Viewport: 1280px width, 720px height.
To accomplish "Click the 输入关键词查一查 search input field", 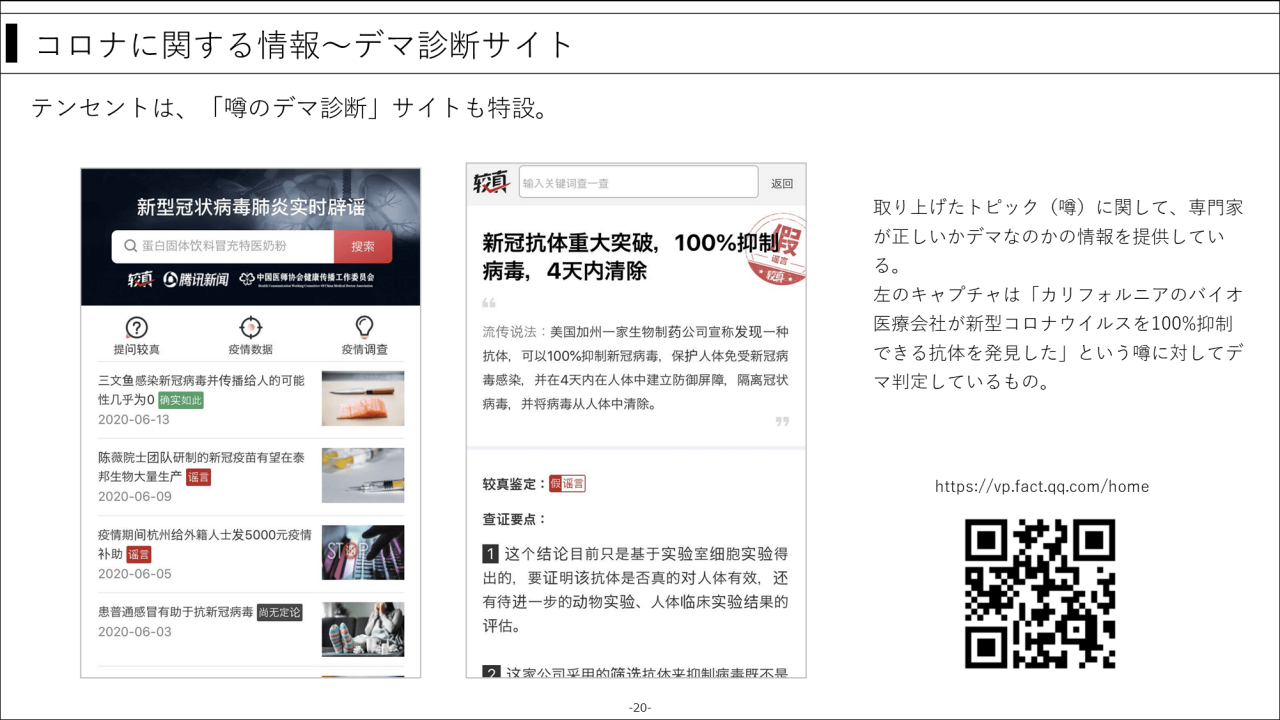I will coord(638,182).
